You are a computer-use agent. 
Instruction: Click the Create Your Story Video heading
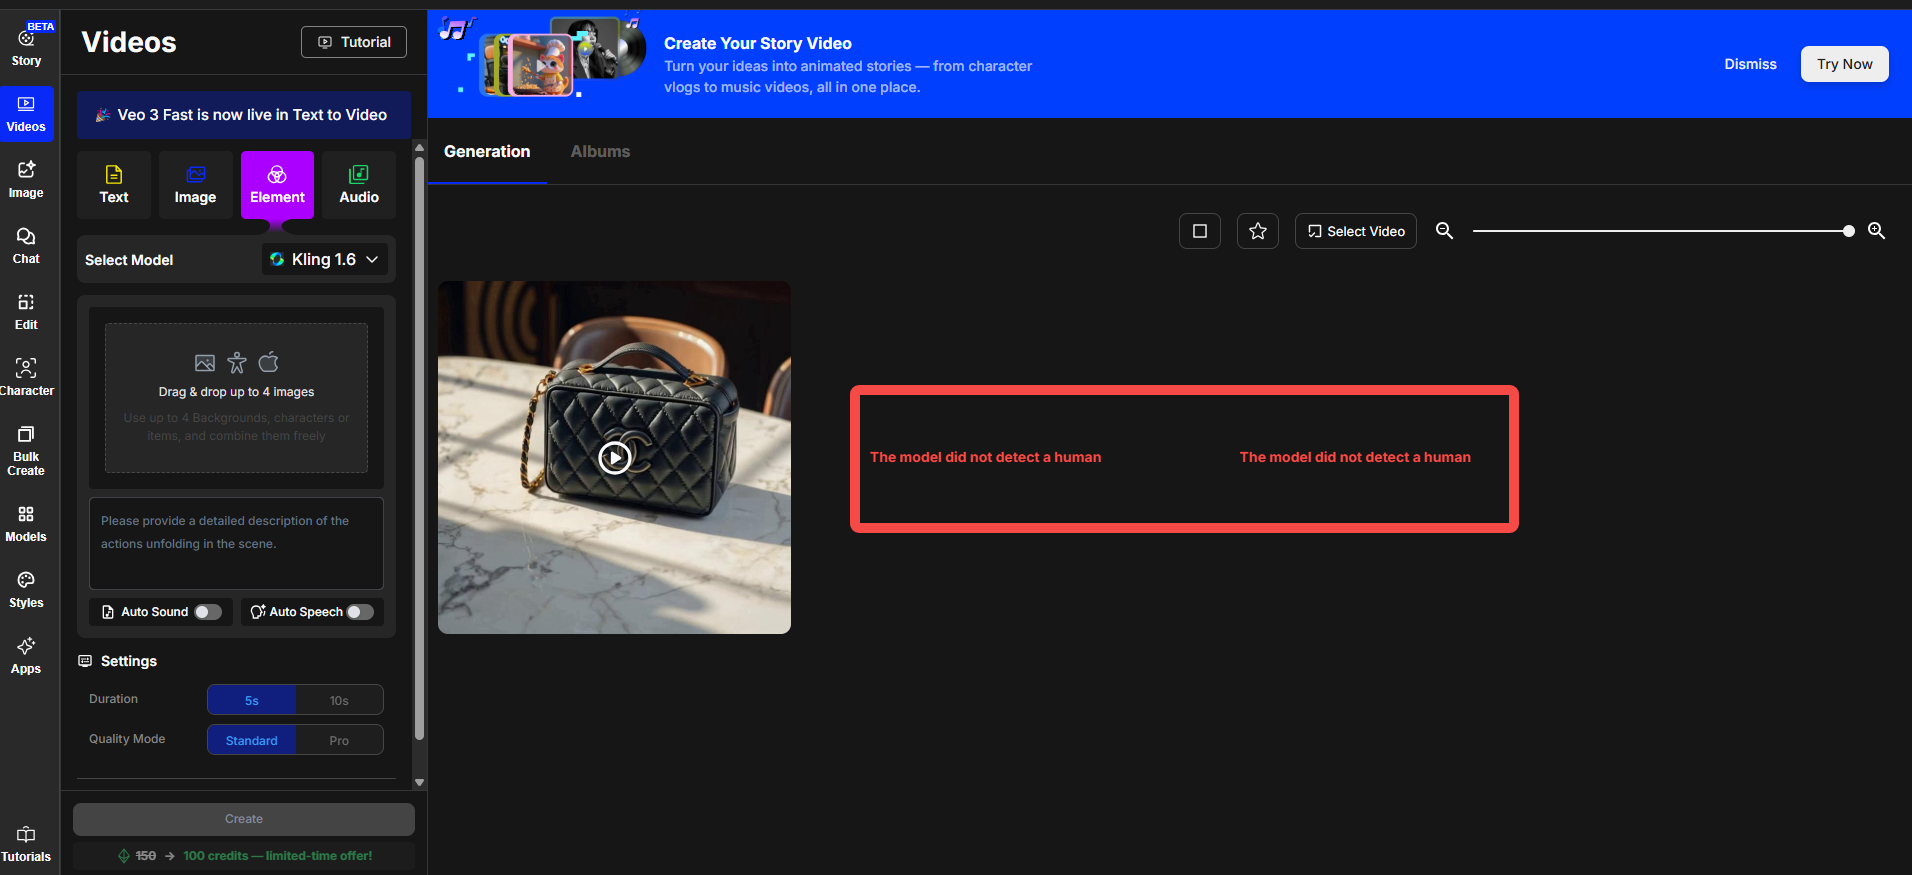pyautogui.click(x=758, y=43)
